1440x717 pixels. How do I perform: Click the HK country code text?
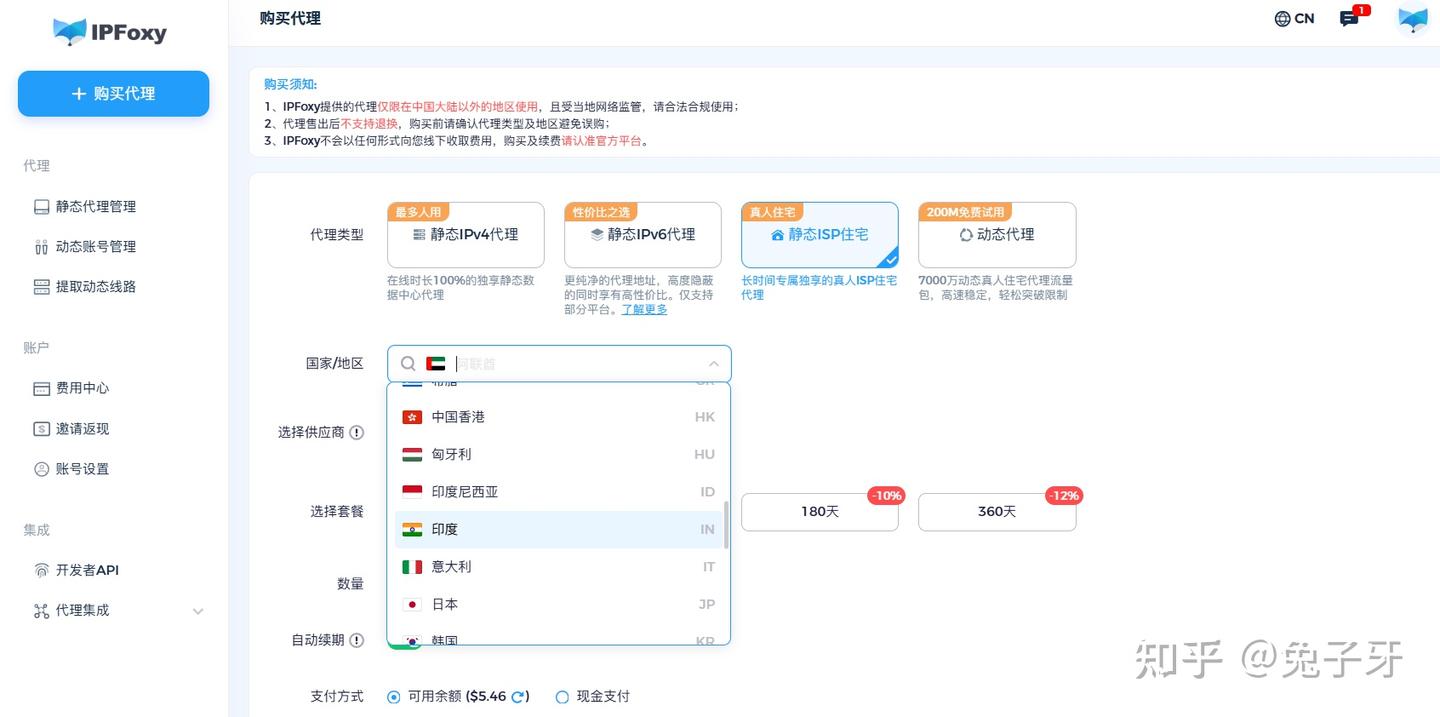coord(705,417)
